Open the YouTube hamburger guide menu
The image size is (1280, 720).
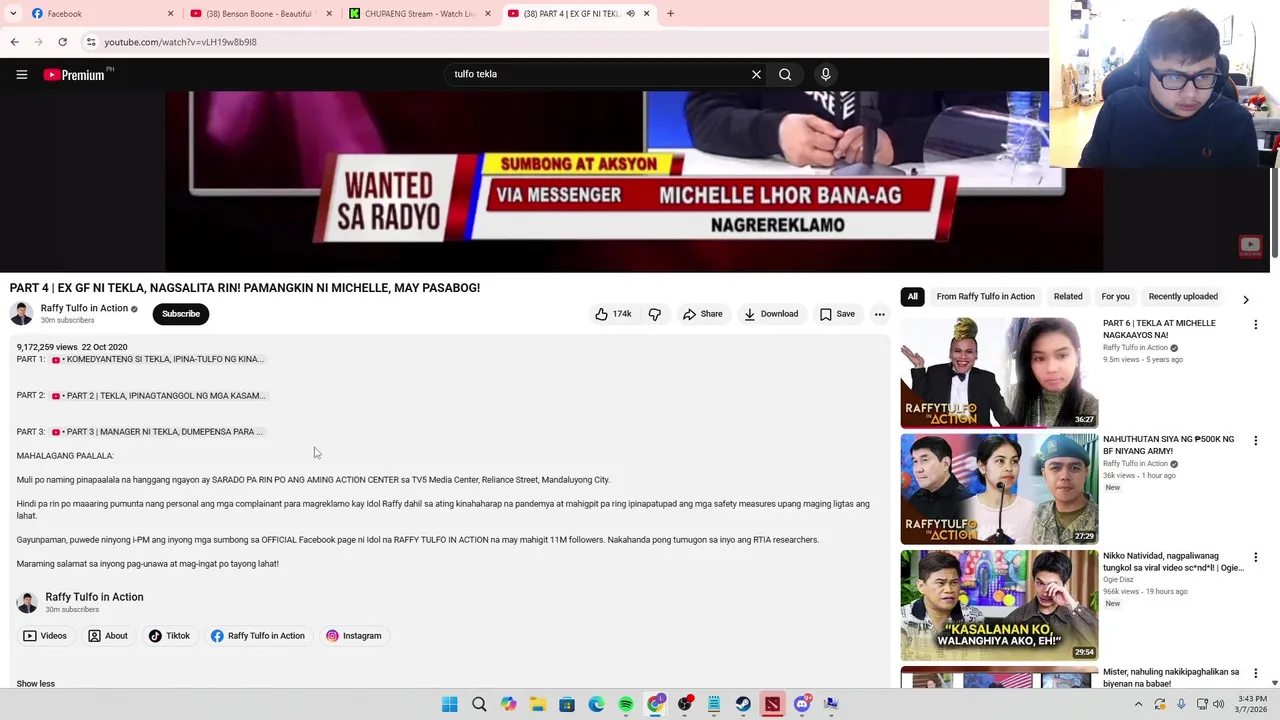21,74
